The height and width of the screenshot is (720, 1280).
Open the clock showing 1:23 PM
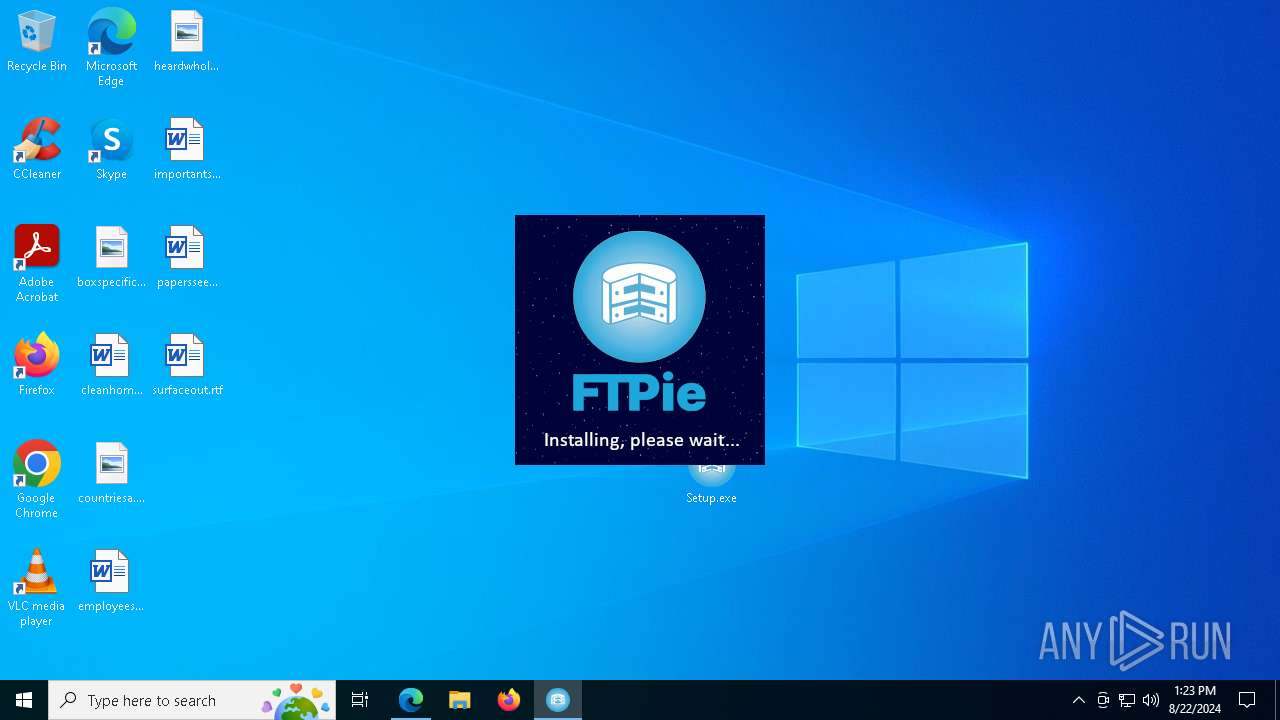(x=1195, y=700)
